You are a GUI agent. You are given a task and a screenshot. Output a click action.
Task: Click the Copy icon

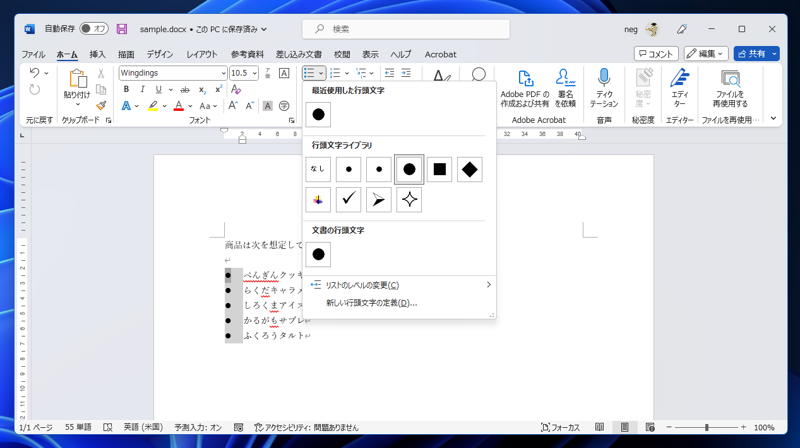click(x=101, y=89)
